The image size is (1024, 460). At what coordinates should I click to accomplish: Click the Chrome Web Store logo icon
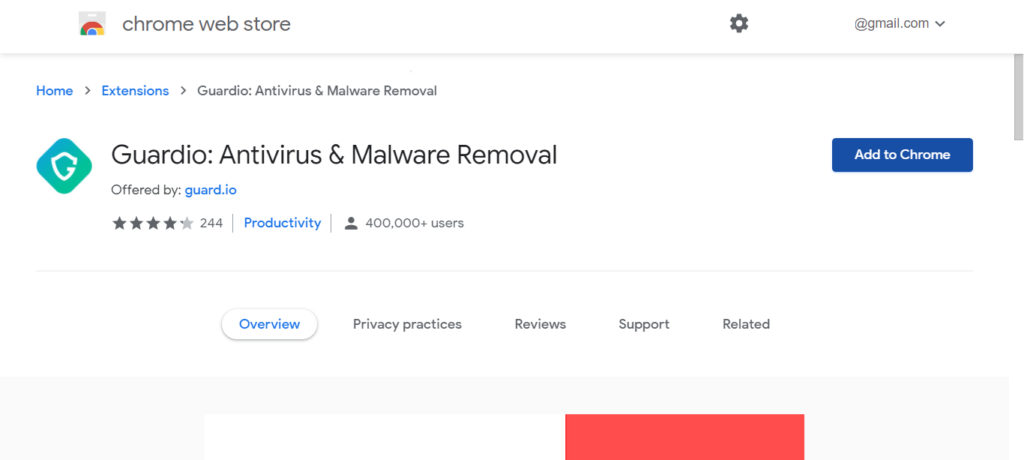(92, 24)
